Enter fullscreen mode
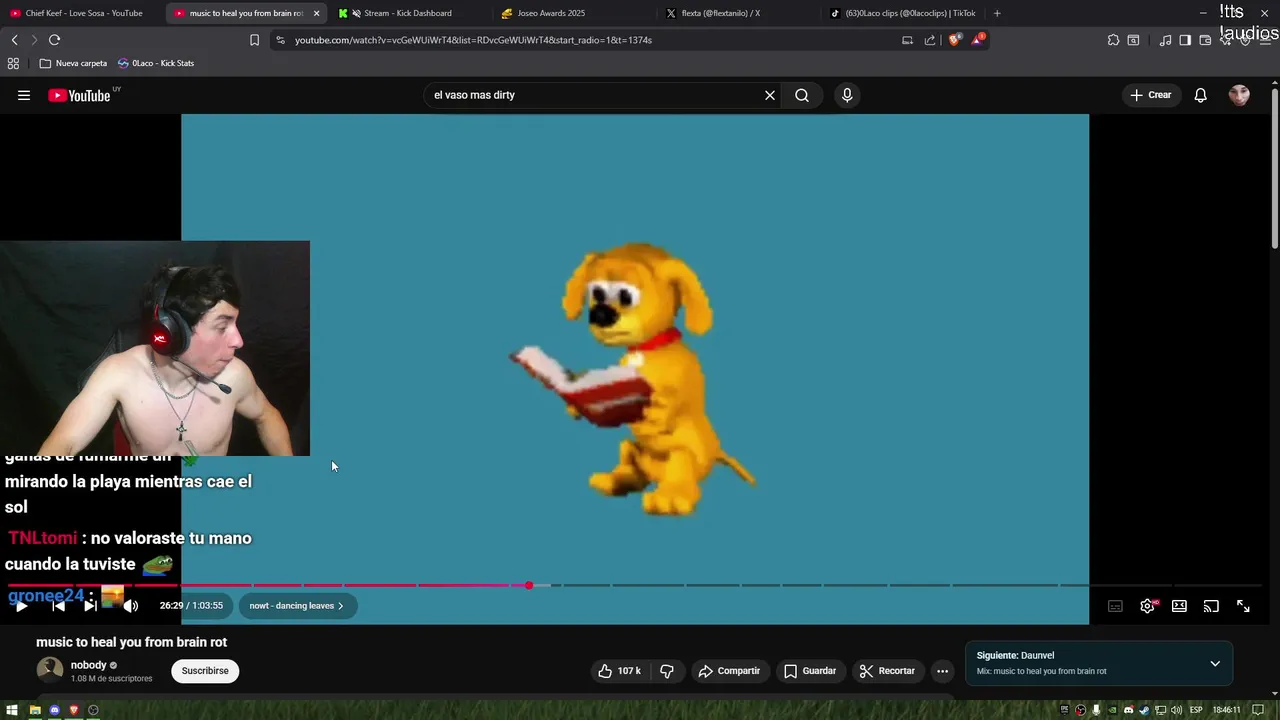Image resolution: width=1280 pixels, height=720 pixels. pos(1243,606)
